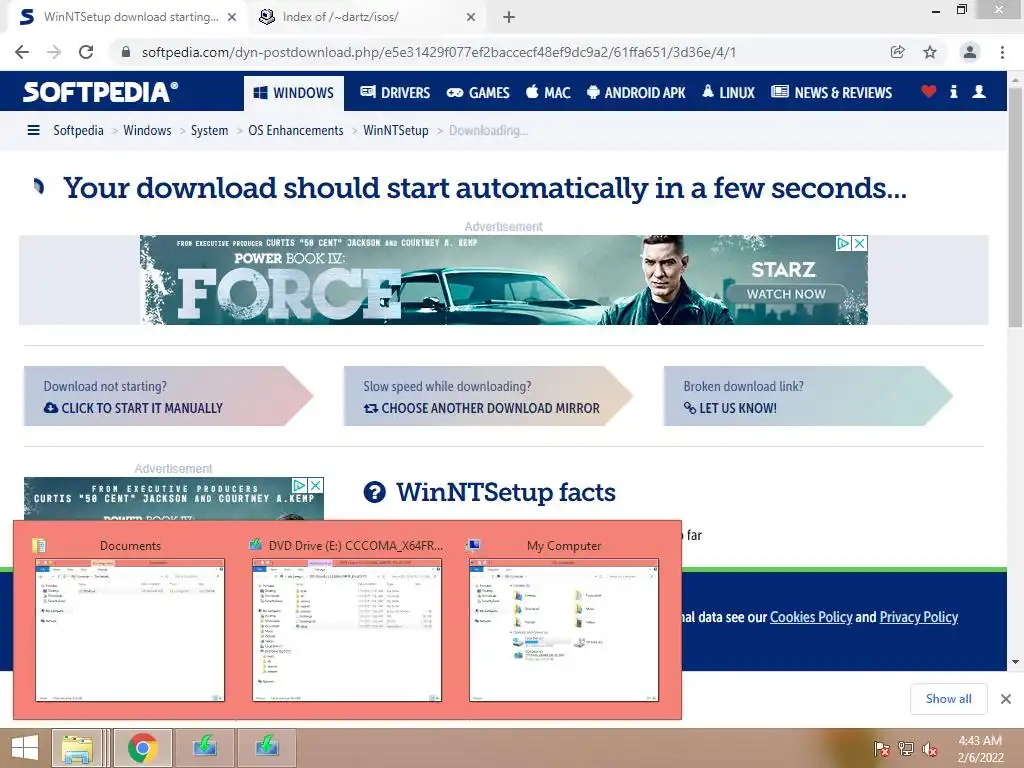
Task: Open NEWS & REVIEWS section
Action: pyautogui.click(x=831, y=93)
